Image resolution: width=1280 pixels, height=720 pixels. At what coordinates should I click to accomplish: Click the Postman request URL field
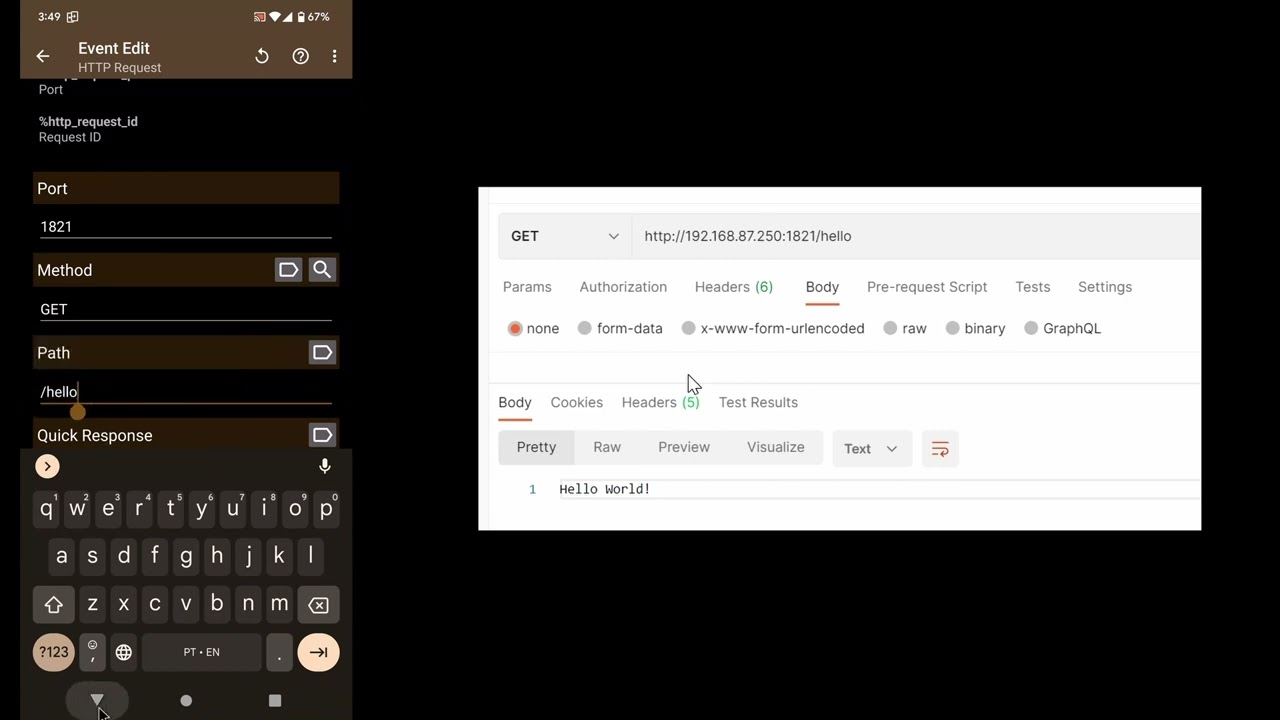[x=915, y=236]
